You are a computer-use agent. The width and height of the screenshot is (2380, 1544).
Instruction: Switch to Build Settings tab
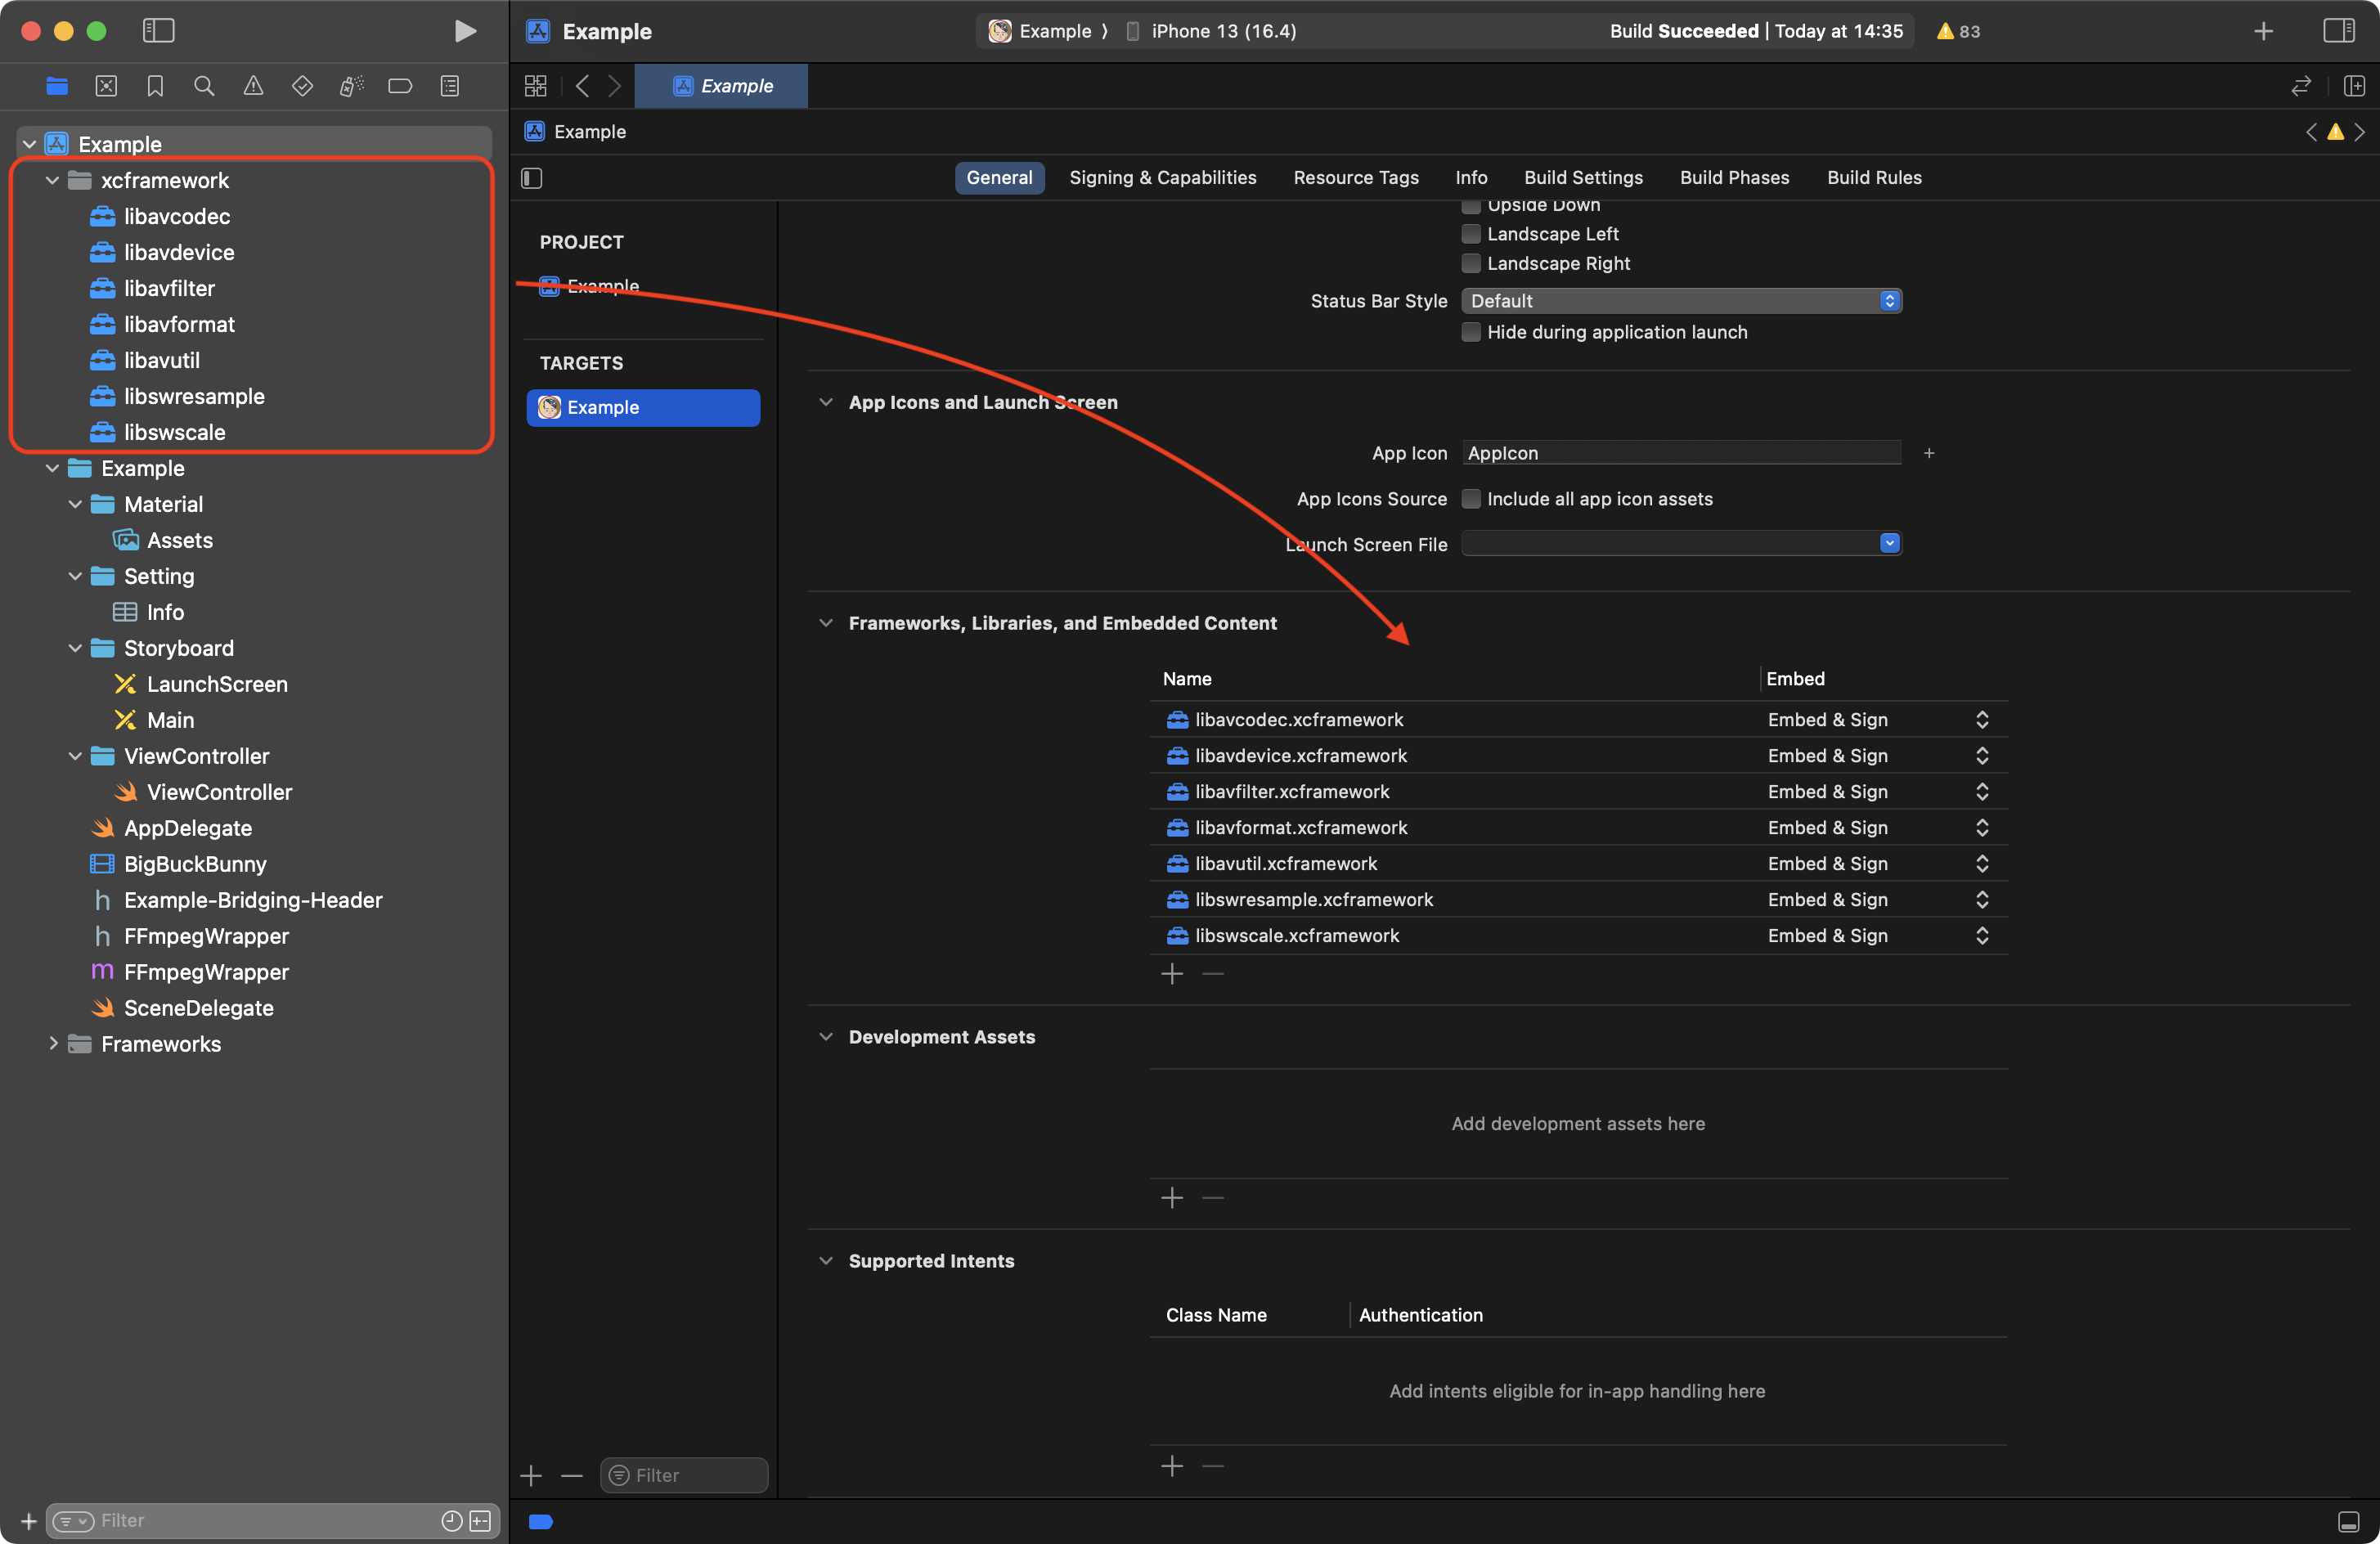click(x=1583, y=178)
